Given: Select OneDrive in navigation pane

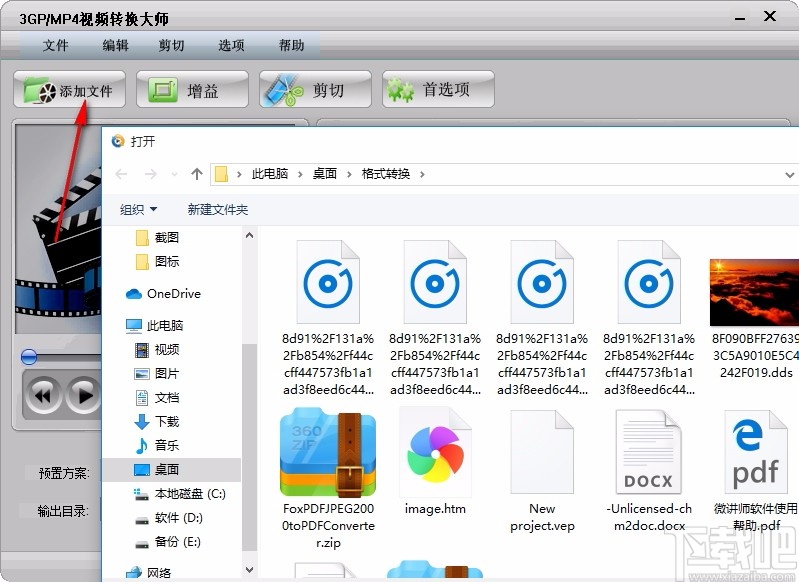Looking at the screenshot, I should tap(163, 294).
